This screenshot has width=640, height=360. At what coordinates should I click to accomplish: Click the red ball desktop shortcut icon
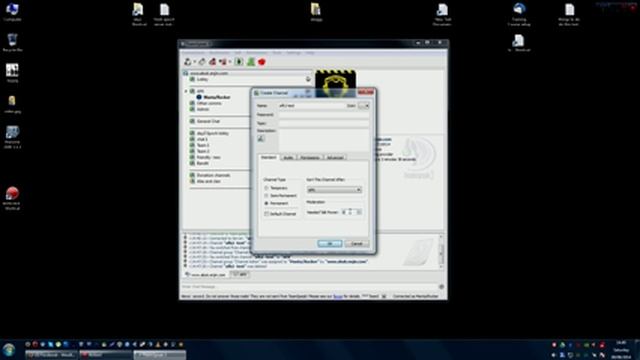click(x=12, y=198)
